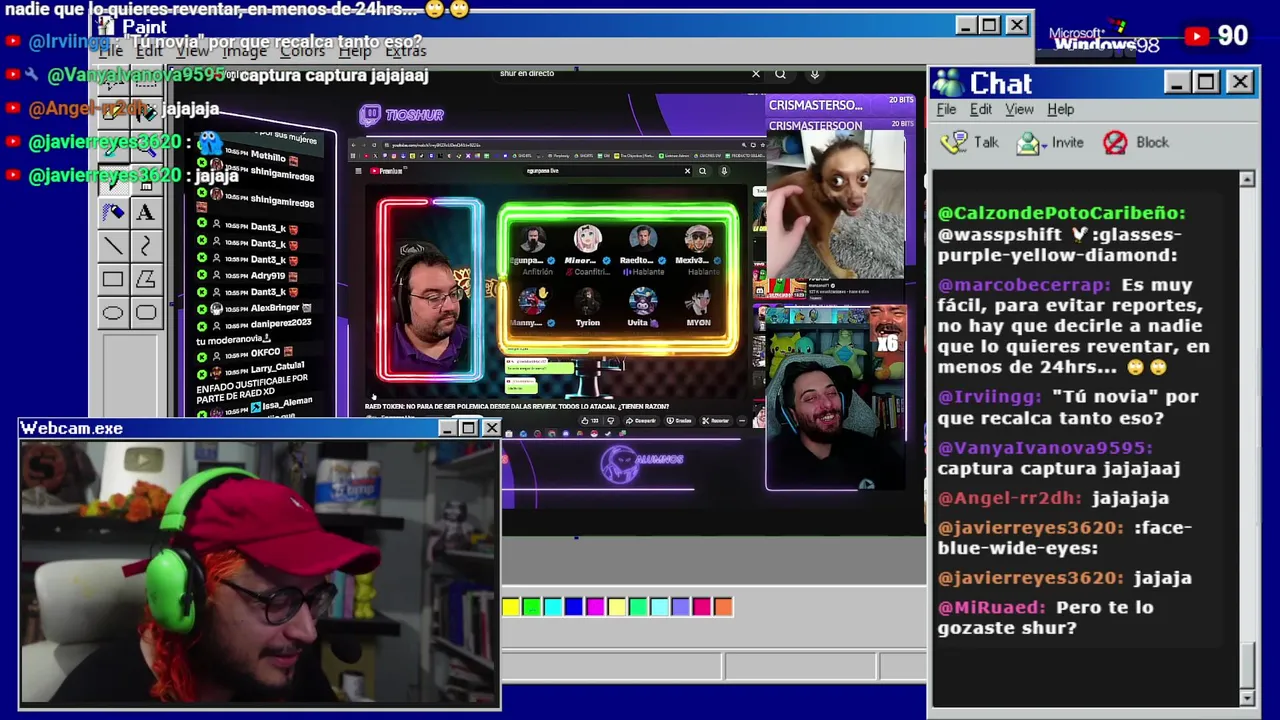1280x720 pixels.
Task: Open the View menu in Chat window
Action: [x=1019, y=109]
